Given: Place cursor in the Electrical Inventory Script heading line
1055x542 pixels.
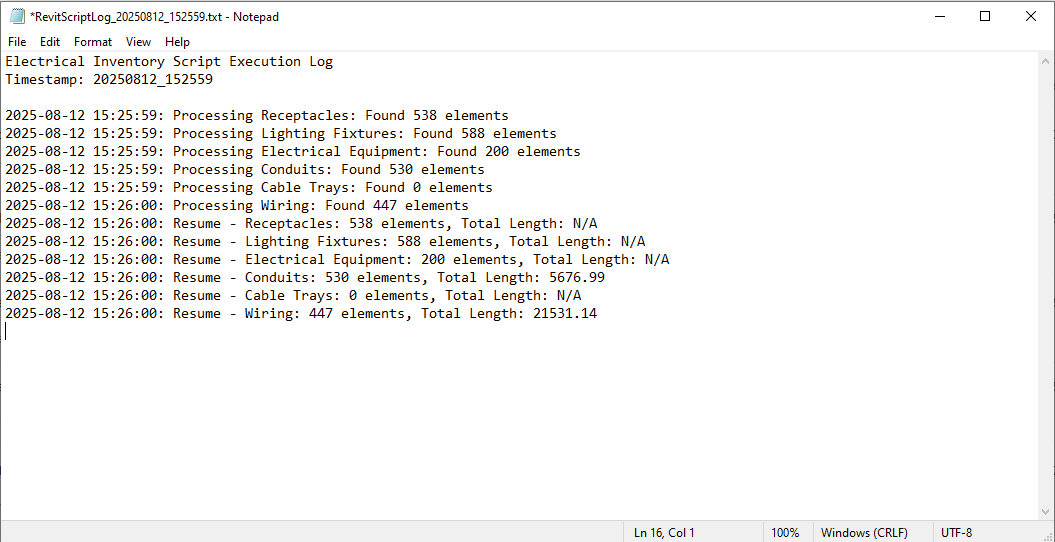Looking at the screenshot, I should (x=169, y=62).
